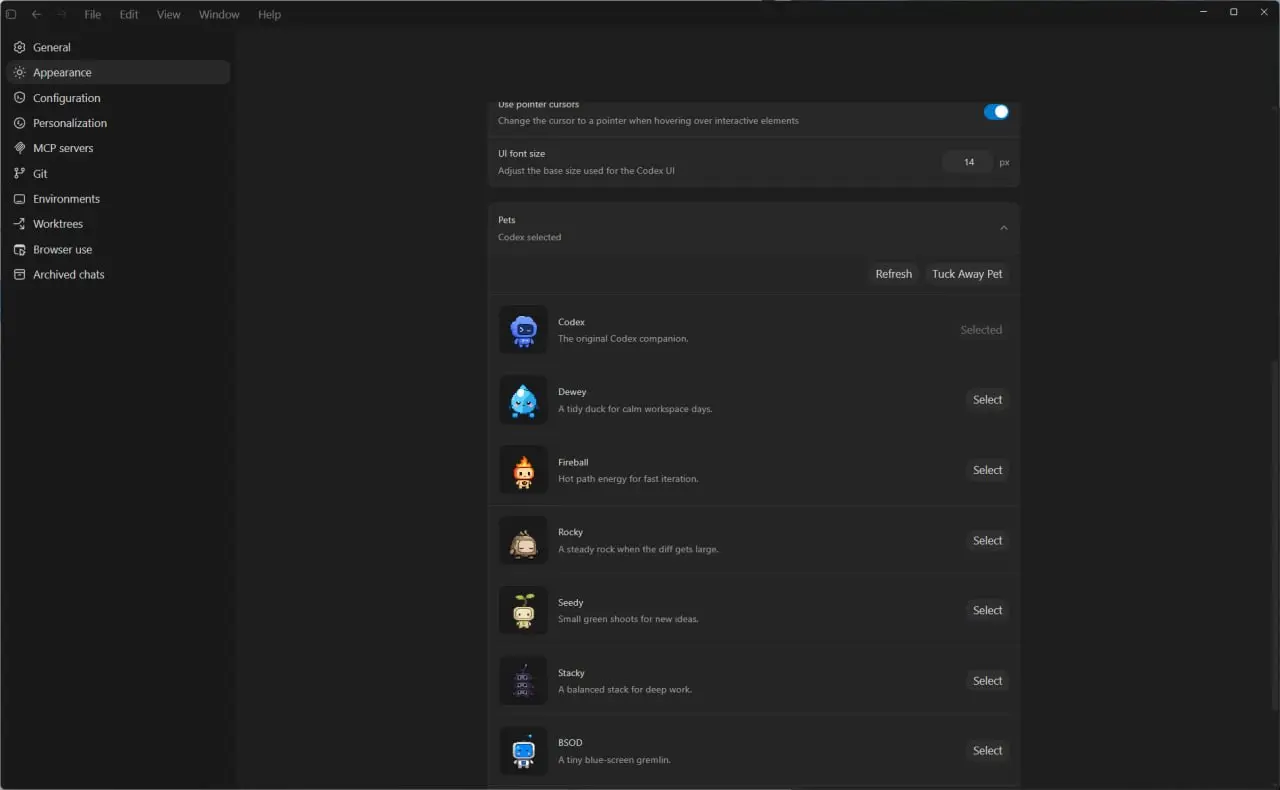
Task: Click the Codex pet avatar thumbnail
Action: click(x=523, y=330)
